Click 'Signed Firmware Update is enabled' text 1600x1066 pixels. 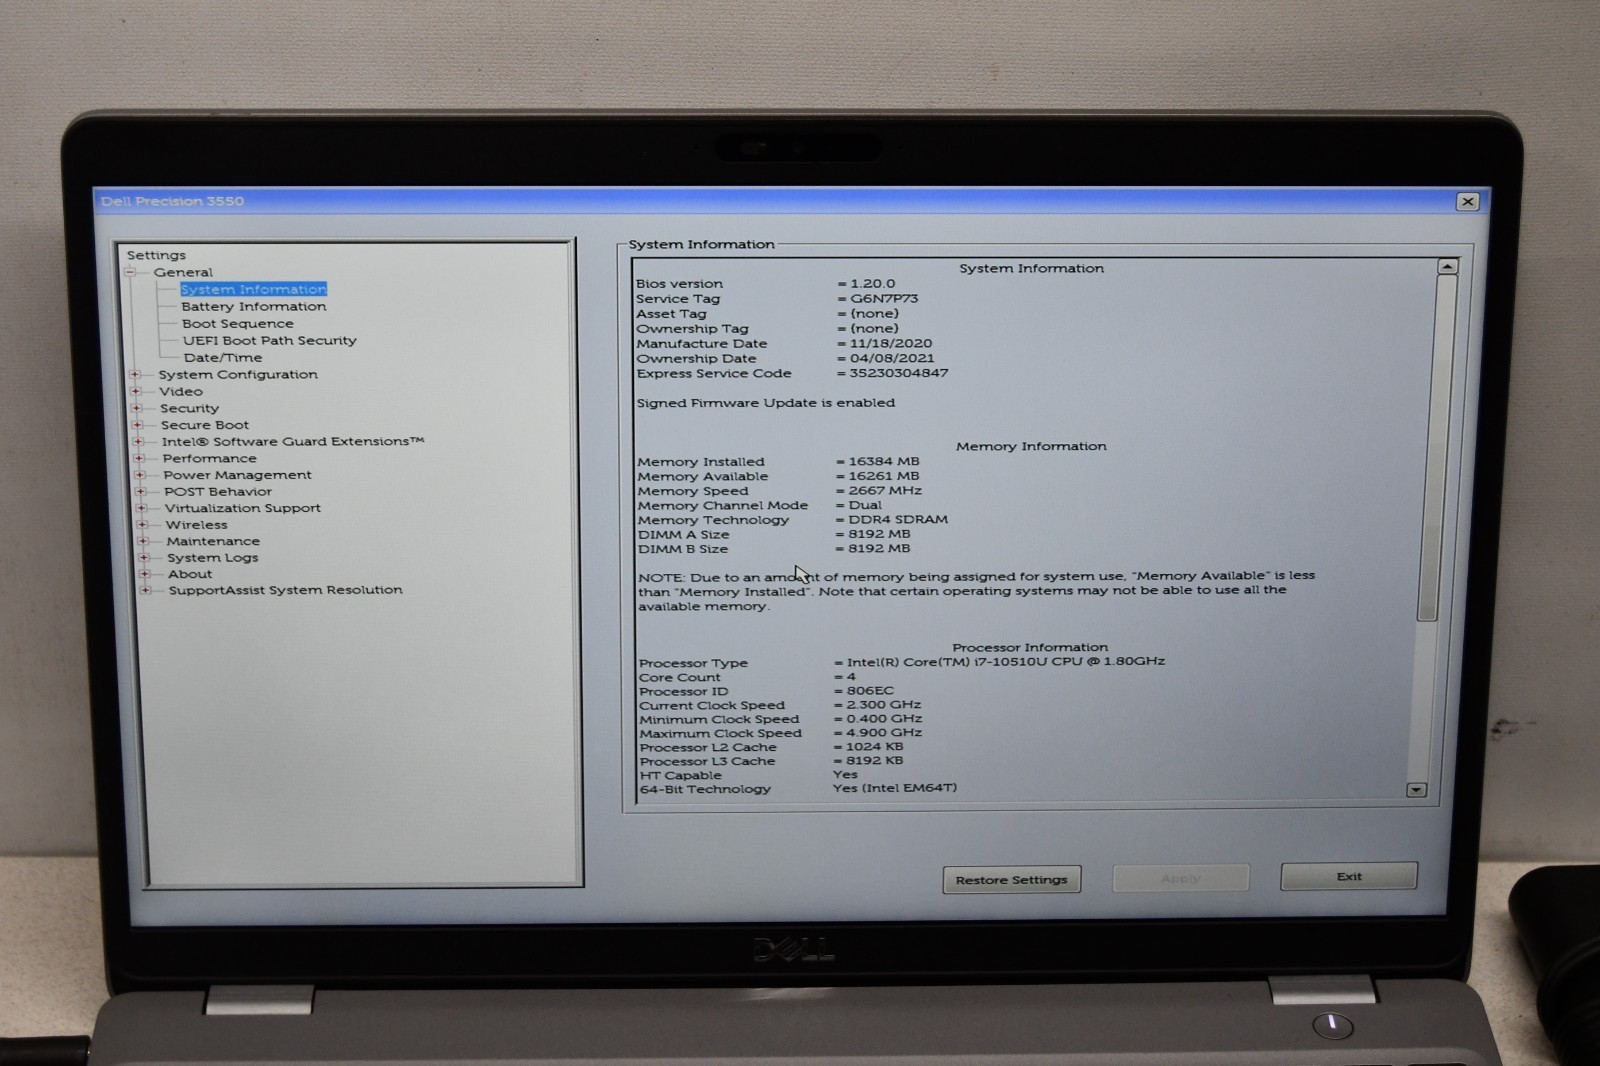[766, 403]
